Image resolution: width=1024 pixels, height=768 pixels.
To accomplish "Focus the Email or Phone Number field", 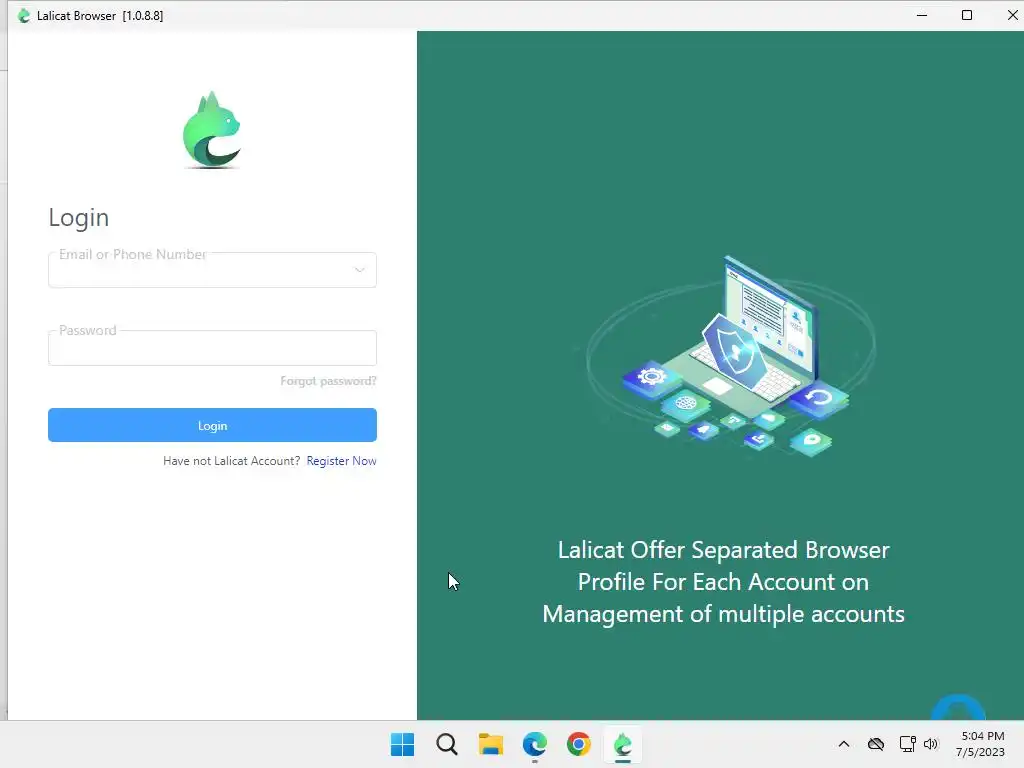I will tap(212, 270).
